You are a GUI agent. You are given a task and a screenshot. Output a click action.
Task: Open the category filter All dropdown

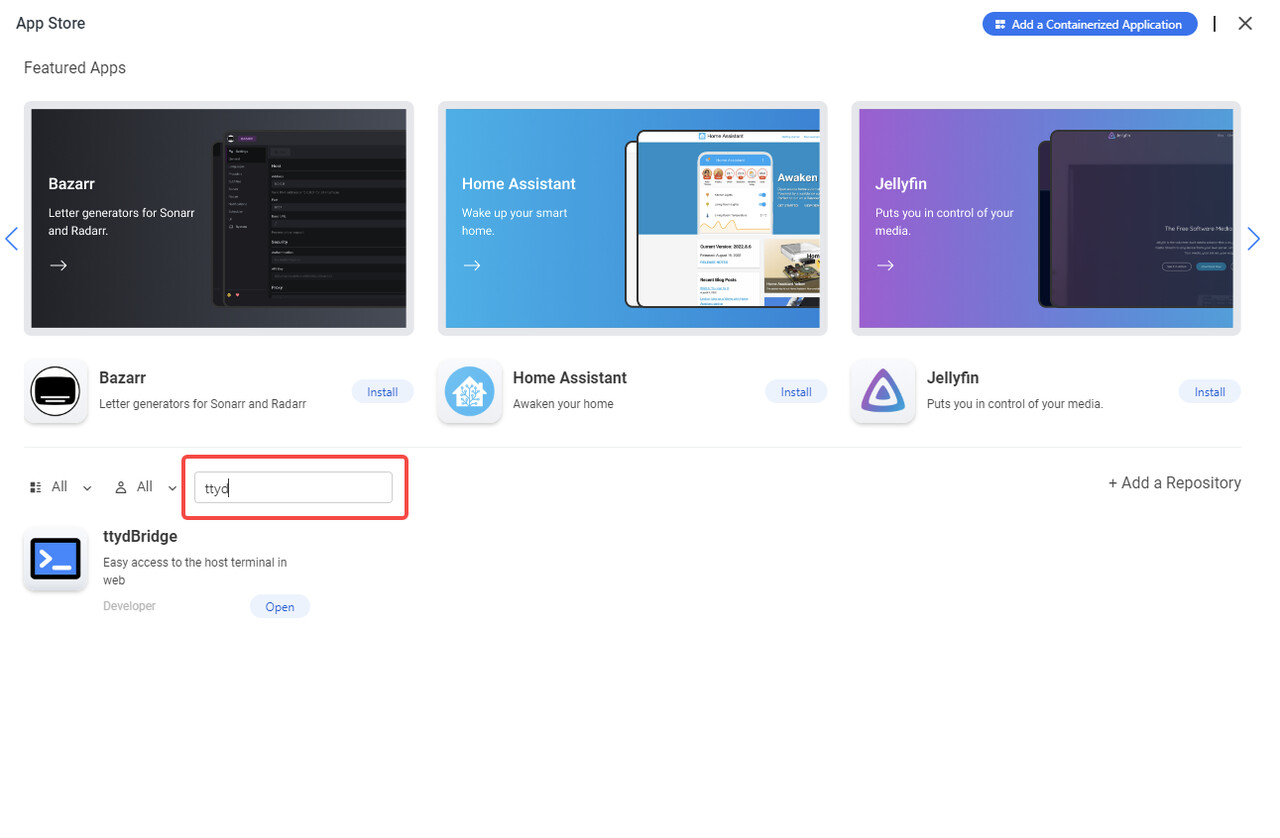pos(61,487)
